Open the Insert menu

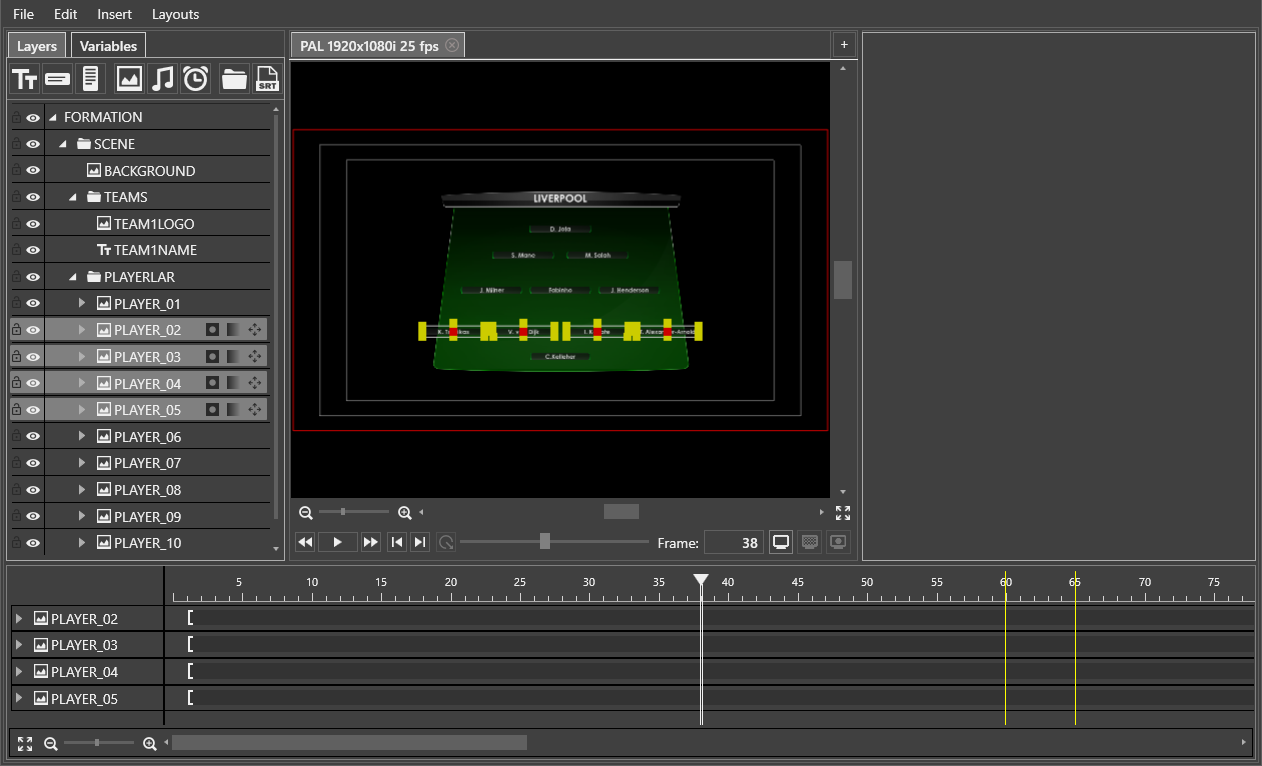coord(114,14)
